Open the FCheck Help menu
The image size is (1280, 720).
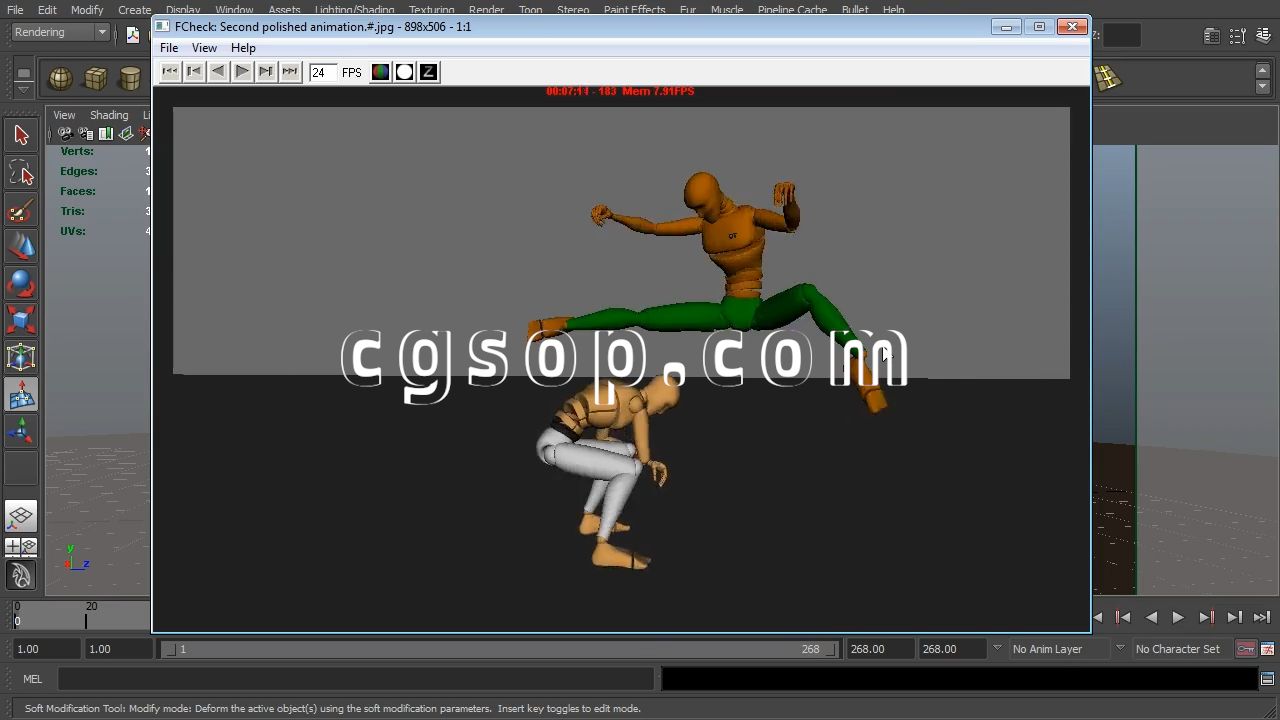[243, 48]
